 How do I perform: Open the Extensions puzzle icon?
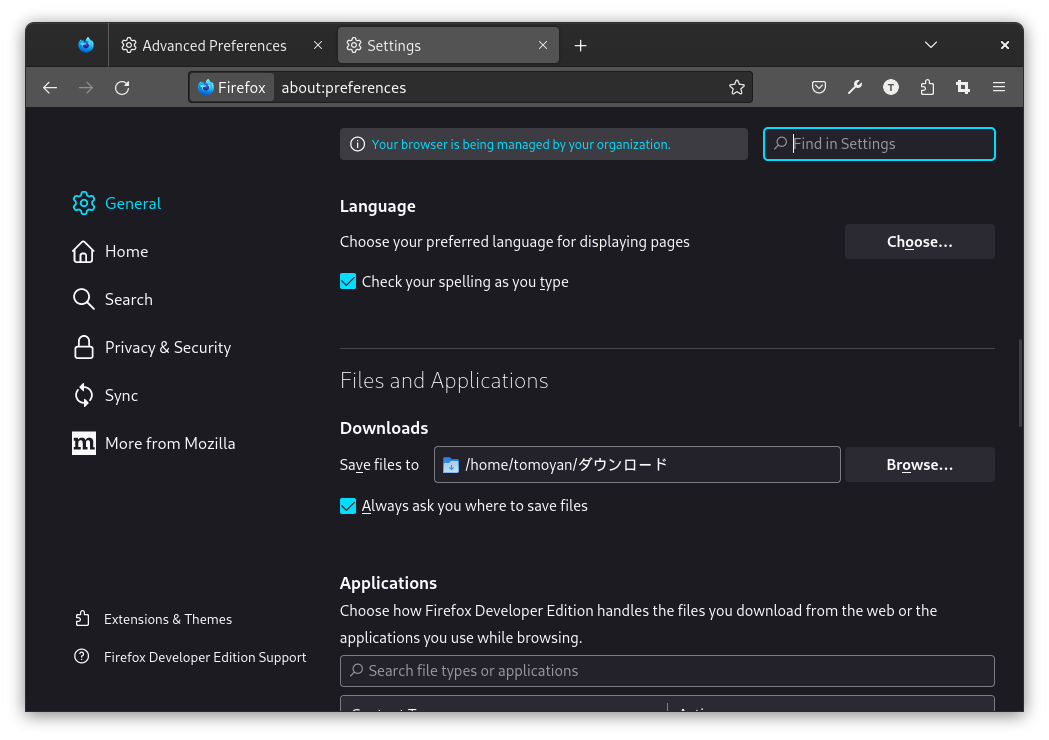click(x=927, y=87)
